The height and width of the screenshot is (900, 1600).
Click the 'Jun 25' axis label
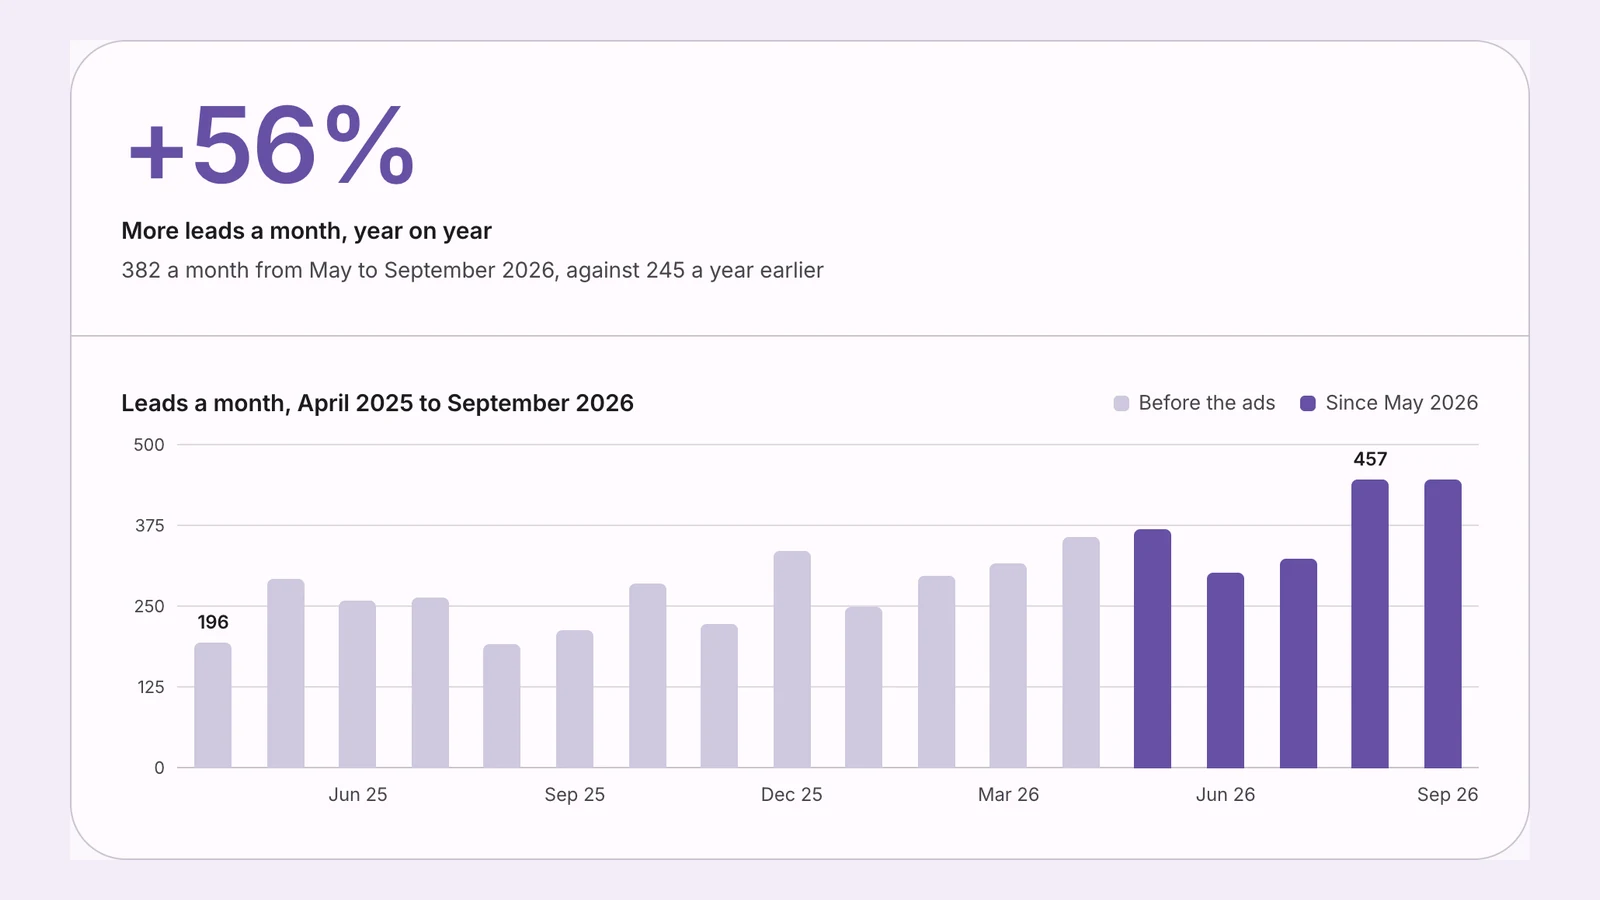point(358,794)
